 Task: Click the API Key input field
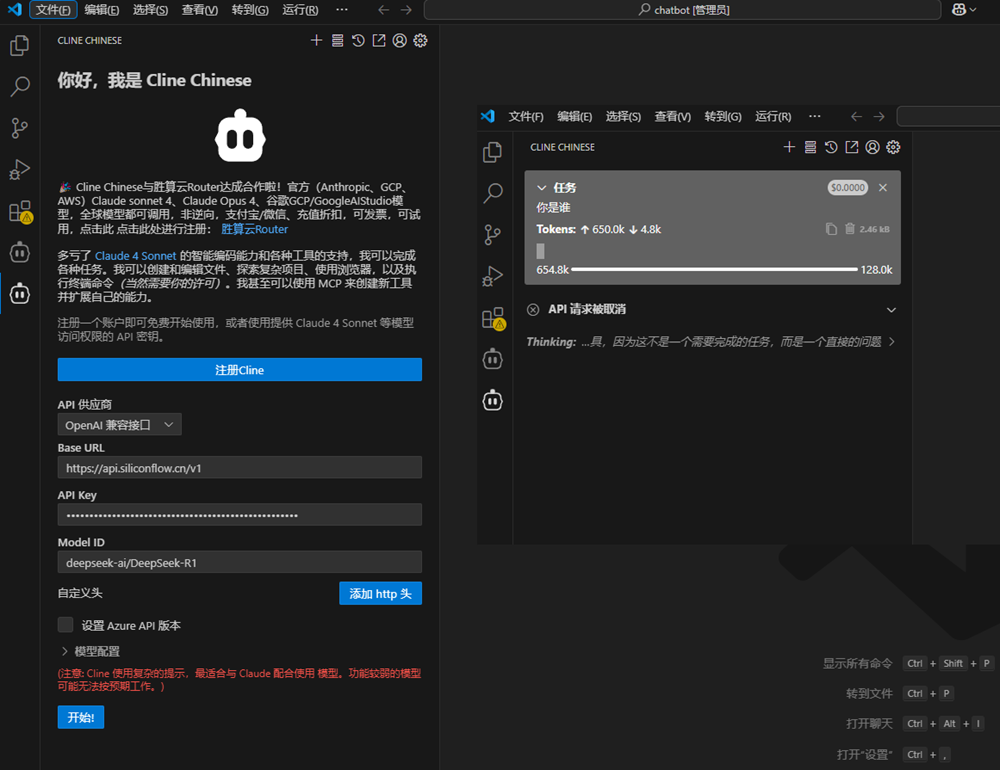tap(240, 515)
